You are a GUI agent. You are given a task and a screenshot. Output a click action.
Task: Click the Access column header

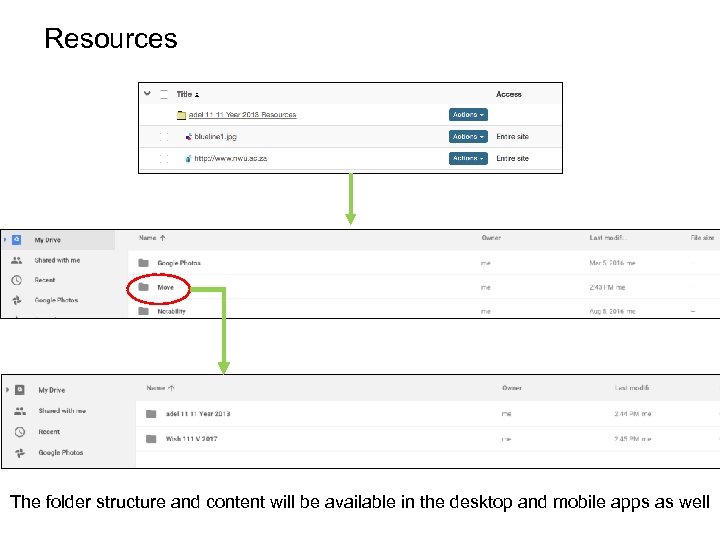click(509, 94)
